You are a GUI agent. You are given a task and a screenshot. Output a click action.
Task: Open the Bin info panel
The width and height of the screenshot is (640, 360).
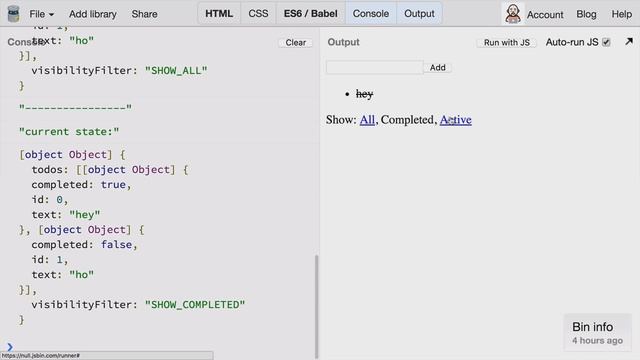pos(597,333)
